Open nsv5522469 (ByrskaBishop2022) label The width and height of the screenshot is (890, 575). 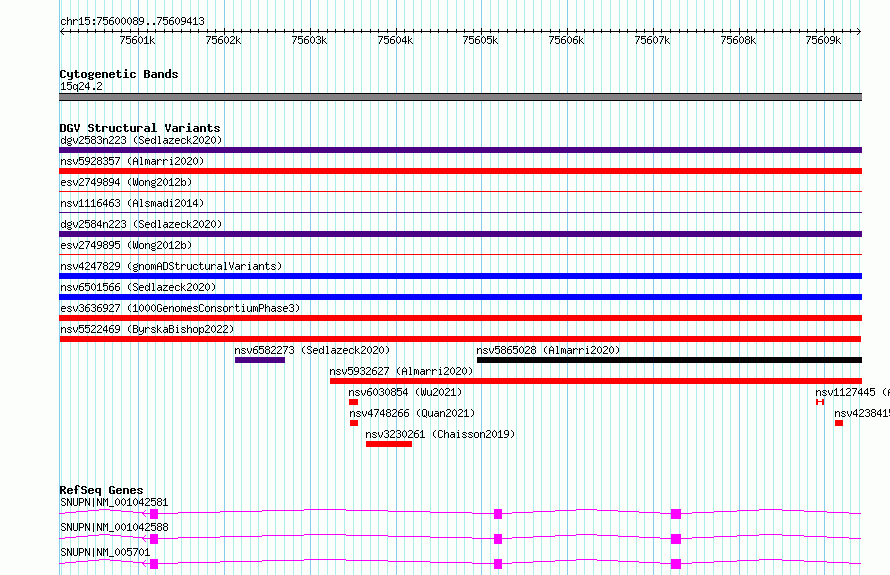coord(147,329)
